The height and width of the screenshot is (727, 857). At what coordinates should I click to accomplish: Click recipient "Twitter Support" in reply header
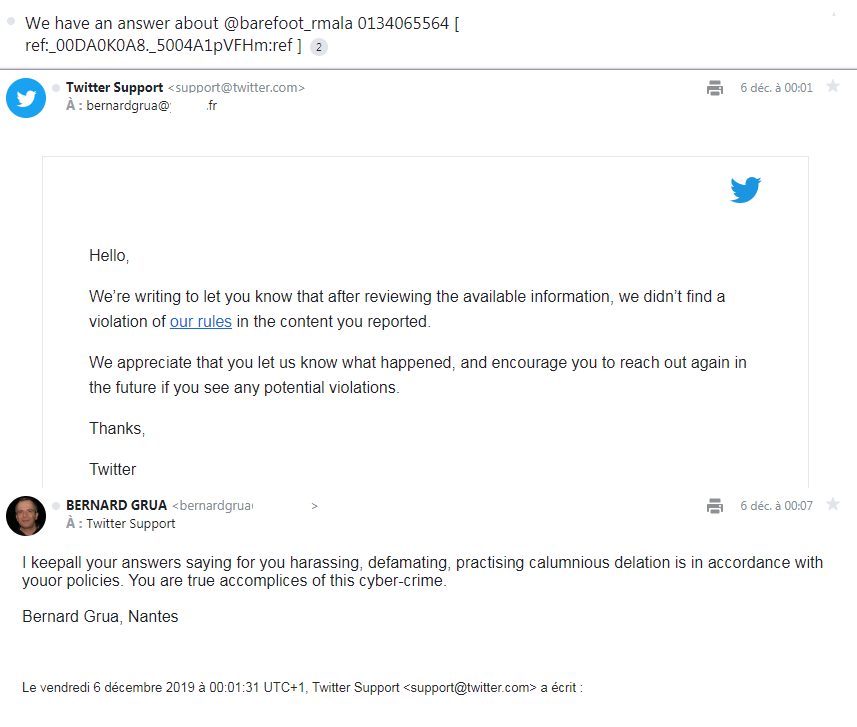130,523
